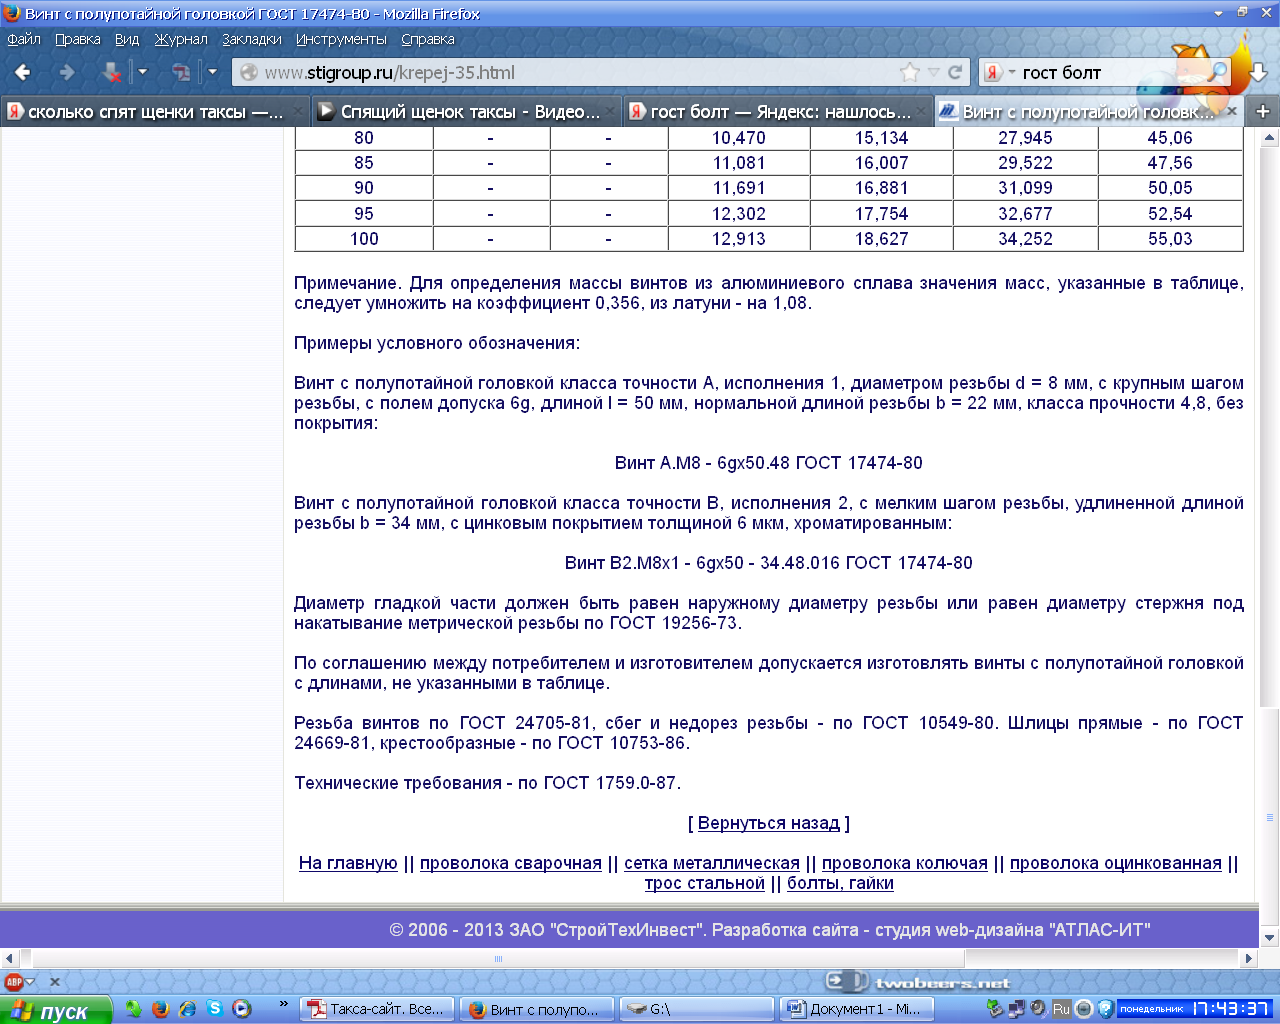Close the «гост болт — Яндекс» tab
The height and width of the screenshot is (1024, 1280).
921,111
